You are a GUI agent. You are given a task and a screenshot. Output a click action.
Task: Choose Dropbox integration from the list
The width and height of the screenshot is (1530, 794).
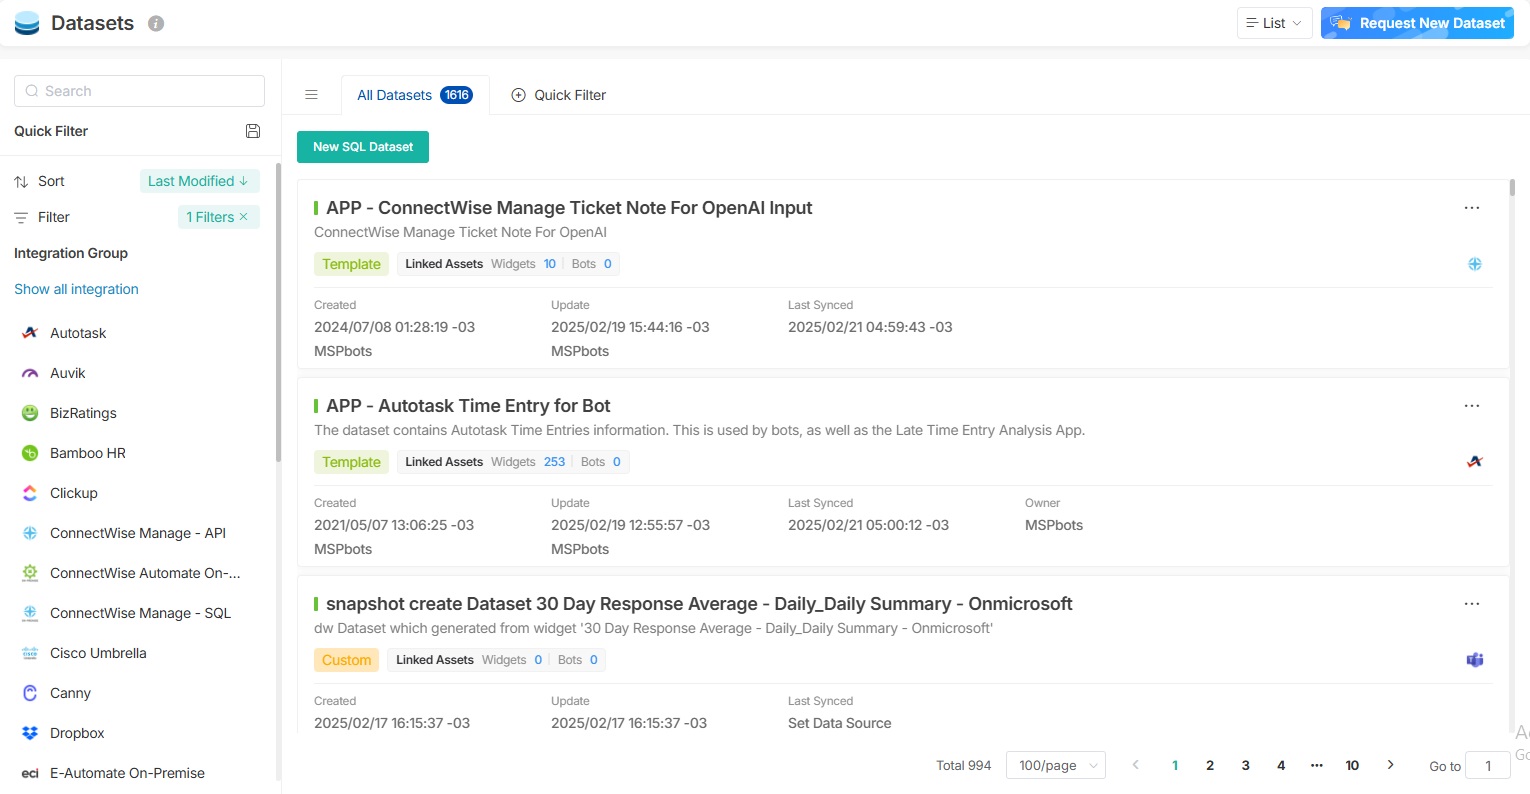pyautogui.click(x=77, y=733)
